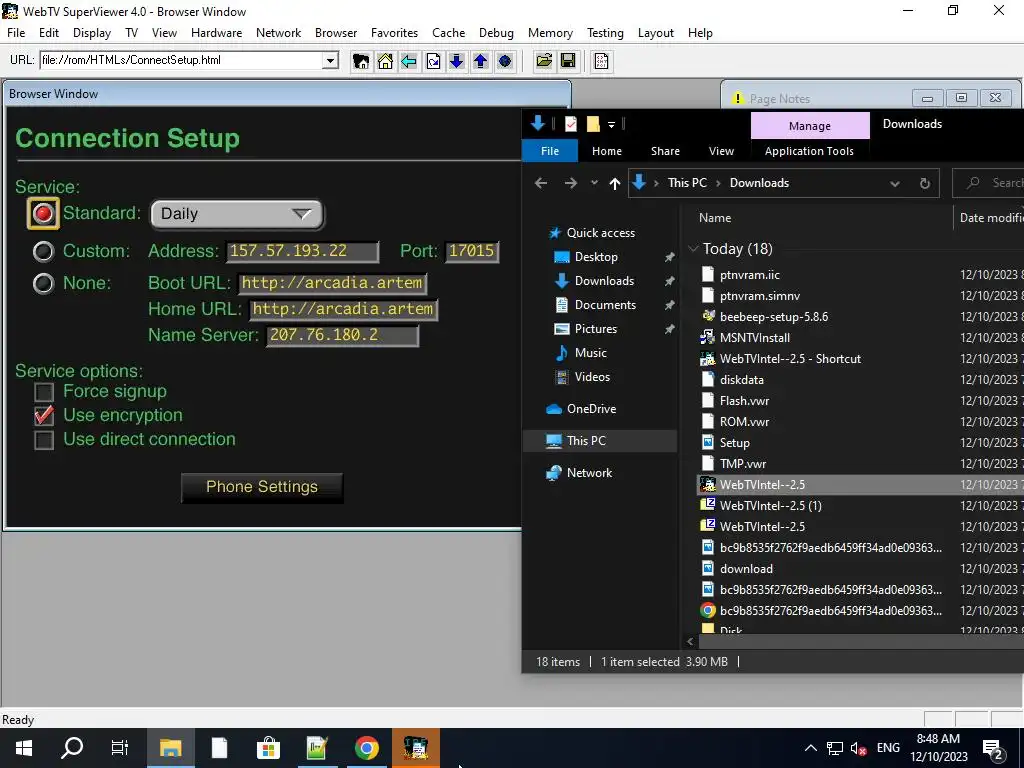1024x768 pixels.
Task: Click the HTML source document toolbar icon
Action: pyautogui.click(x=601, y=61)
